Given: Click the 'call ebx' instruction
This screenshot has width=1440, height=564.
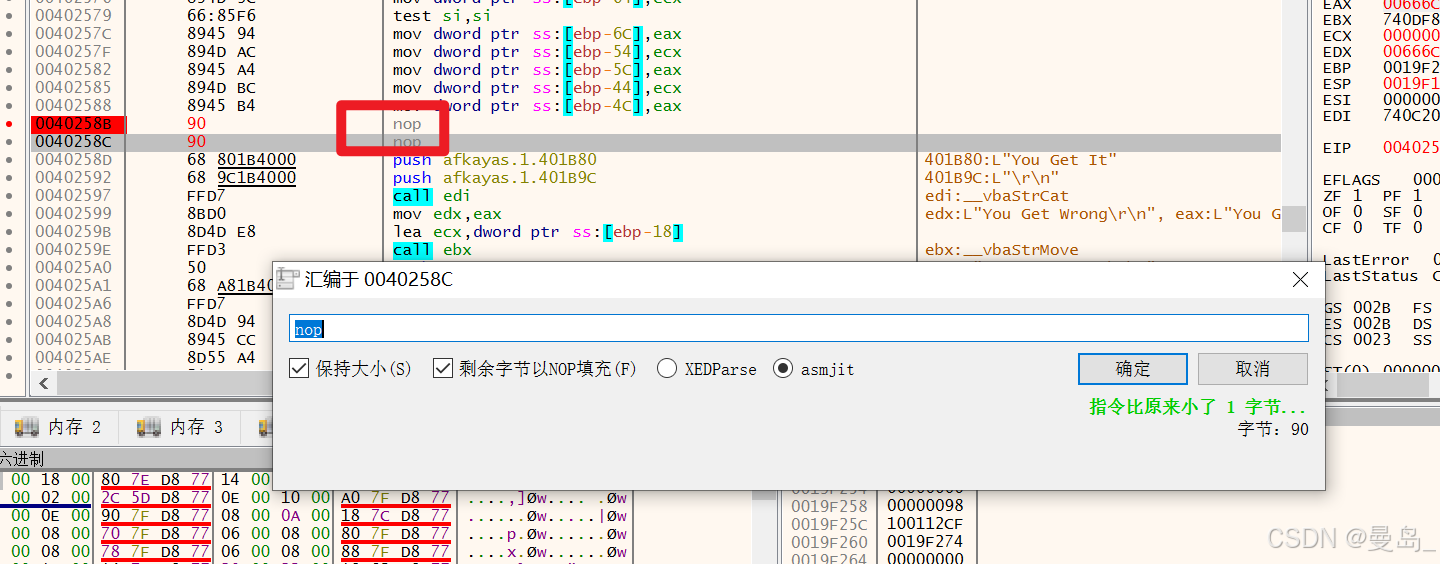Looking at the screenshot, I should point(430,250).
